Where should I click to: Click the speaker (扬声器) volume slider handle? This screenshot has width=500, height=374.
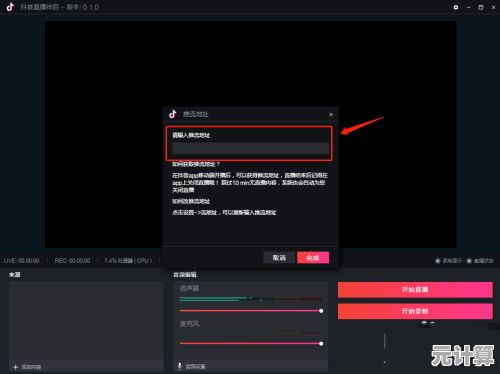click(x=321, y=311)
